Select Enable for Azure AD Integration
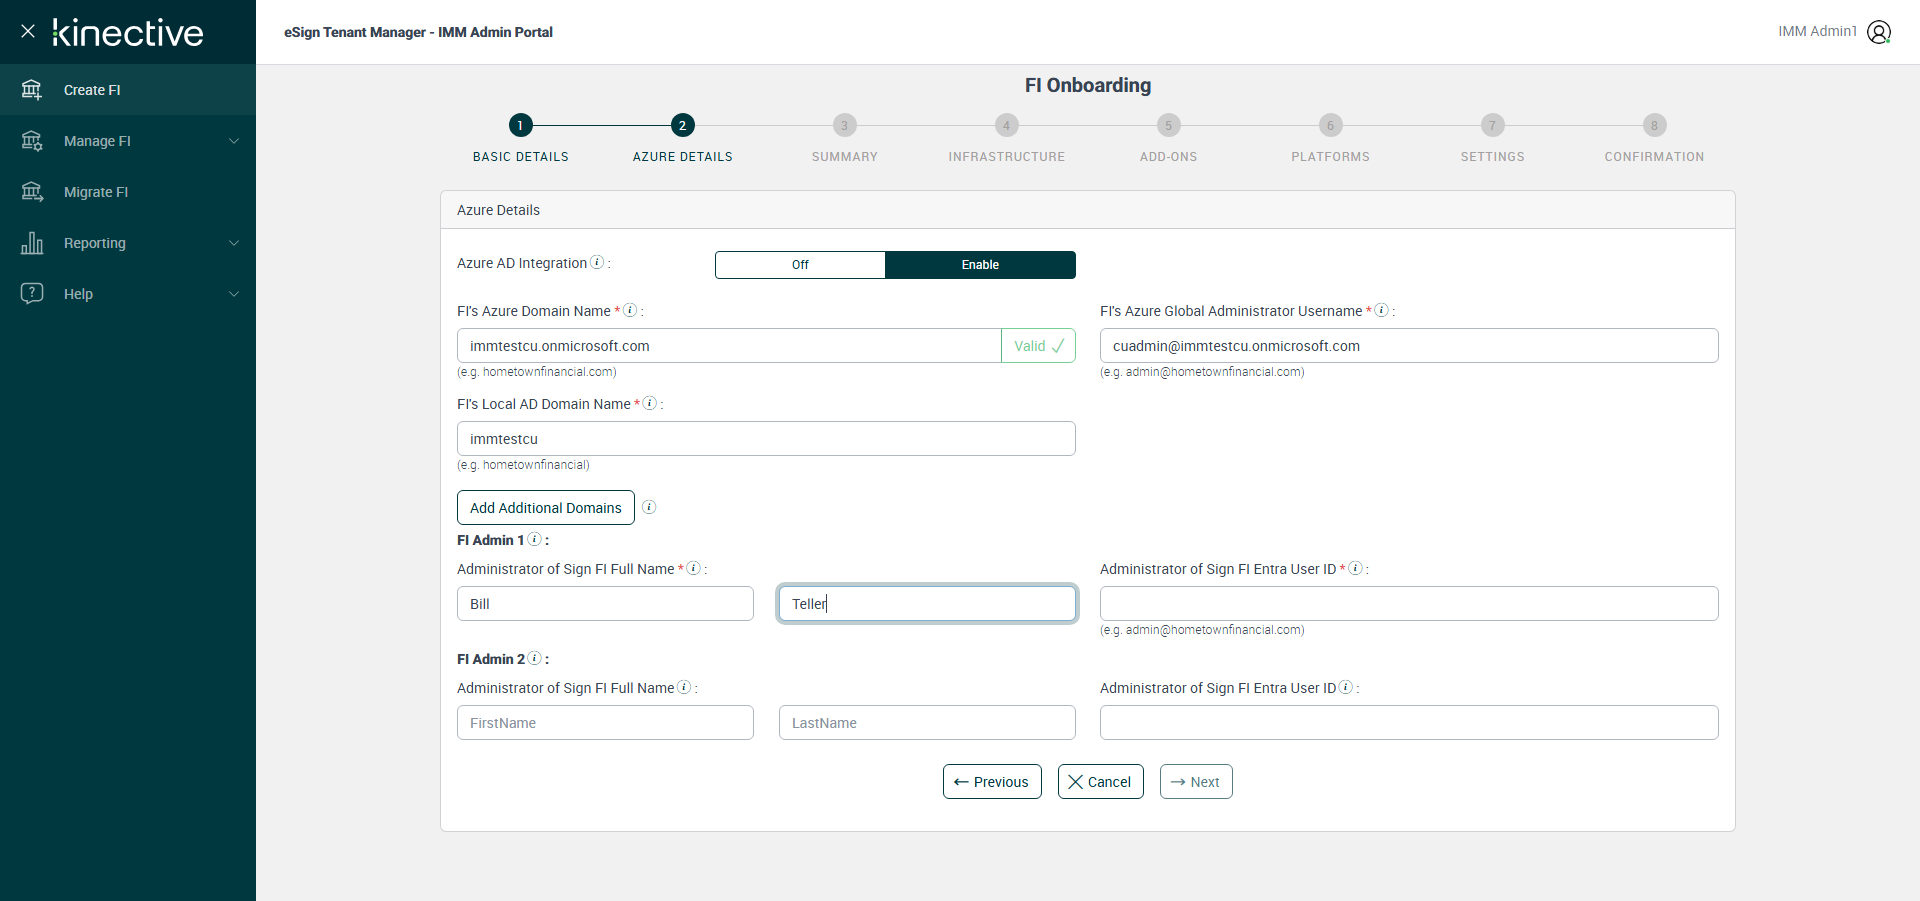 pos(980,265)
